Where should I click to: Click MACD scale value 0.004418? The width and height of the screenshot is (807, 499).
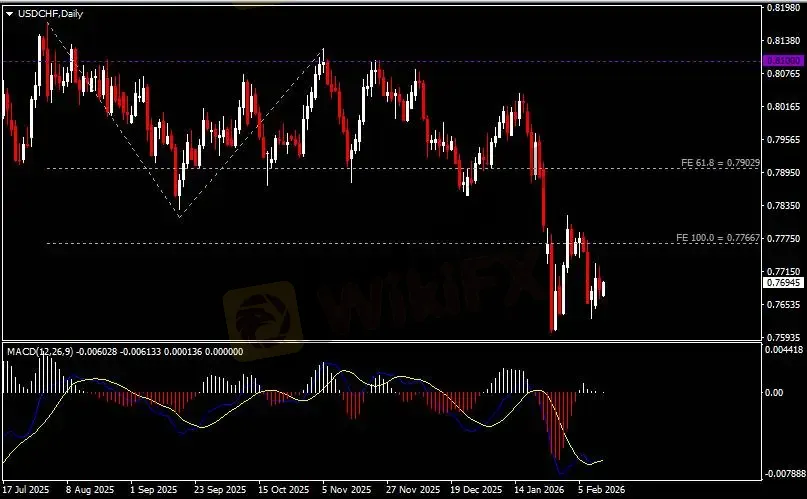coord(784,350)
